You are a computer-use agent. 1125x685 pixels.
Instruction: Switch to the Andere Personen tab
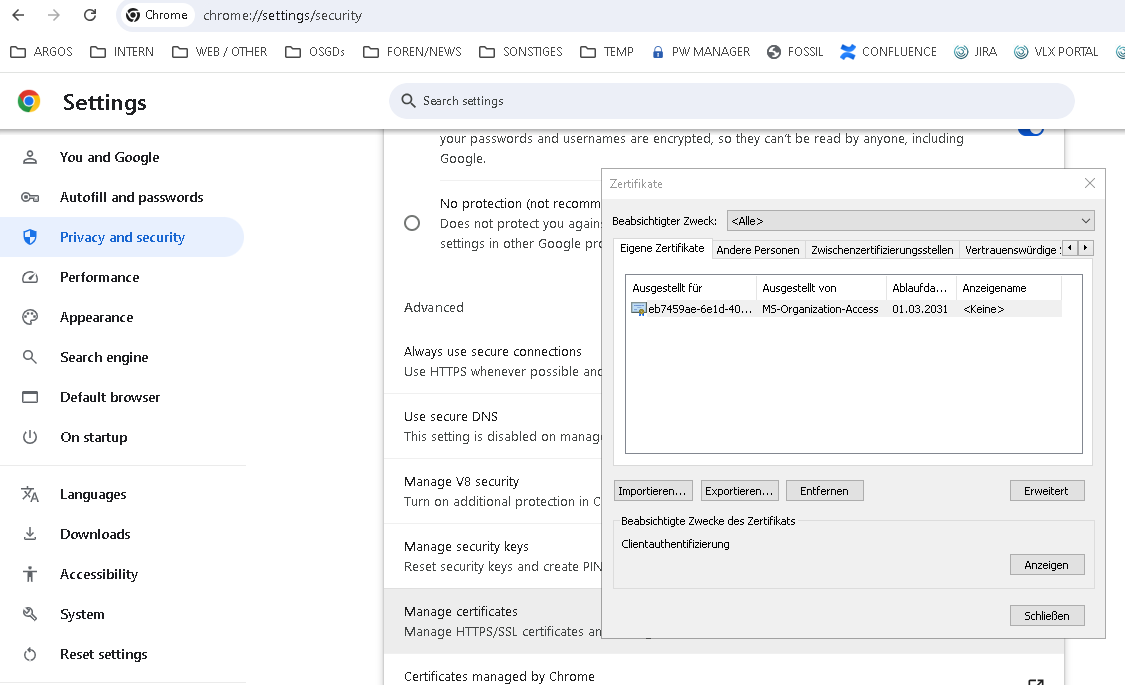758,250
